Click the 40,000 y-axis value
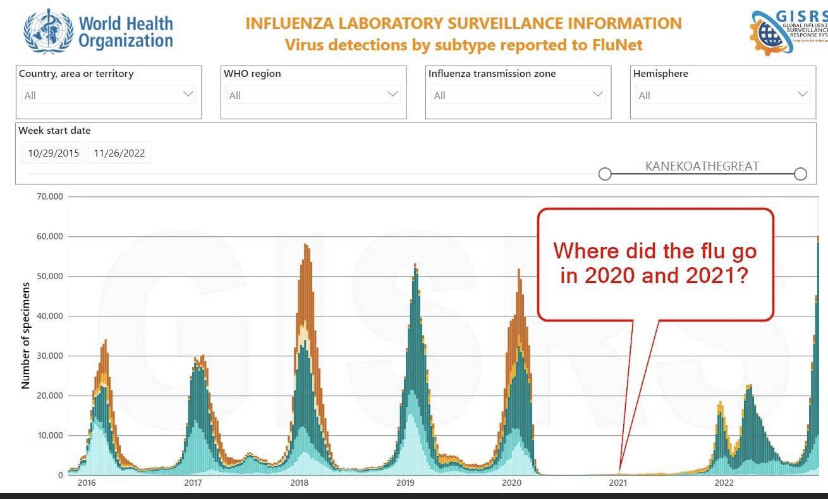 click(50, 316)
